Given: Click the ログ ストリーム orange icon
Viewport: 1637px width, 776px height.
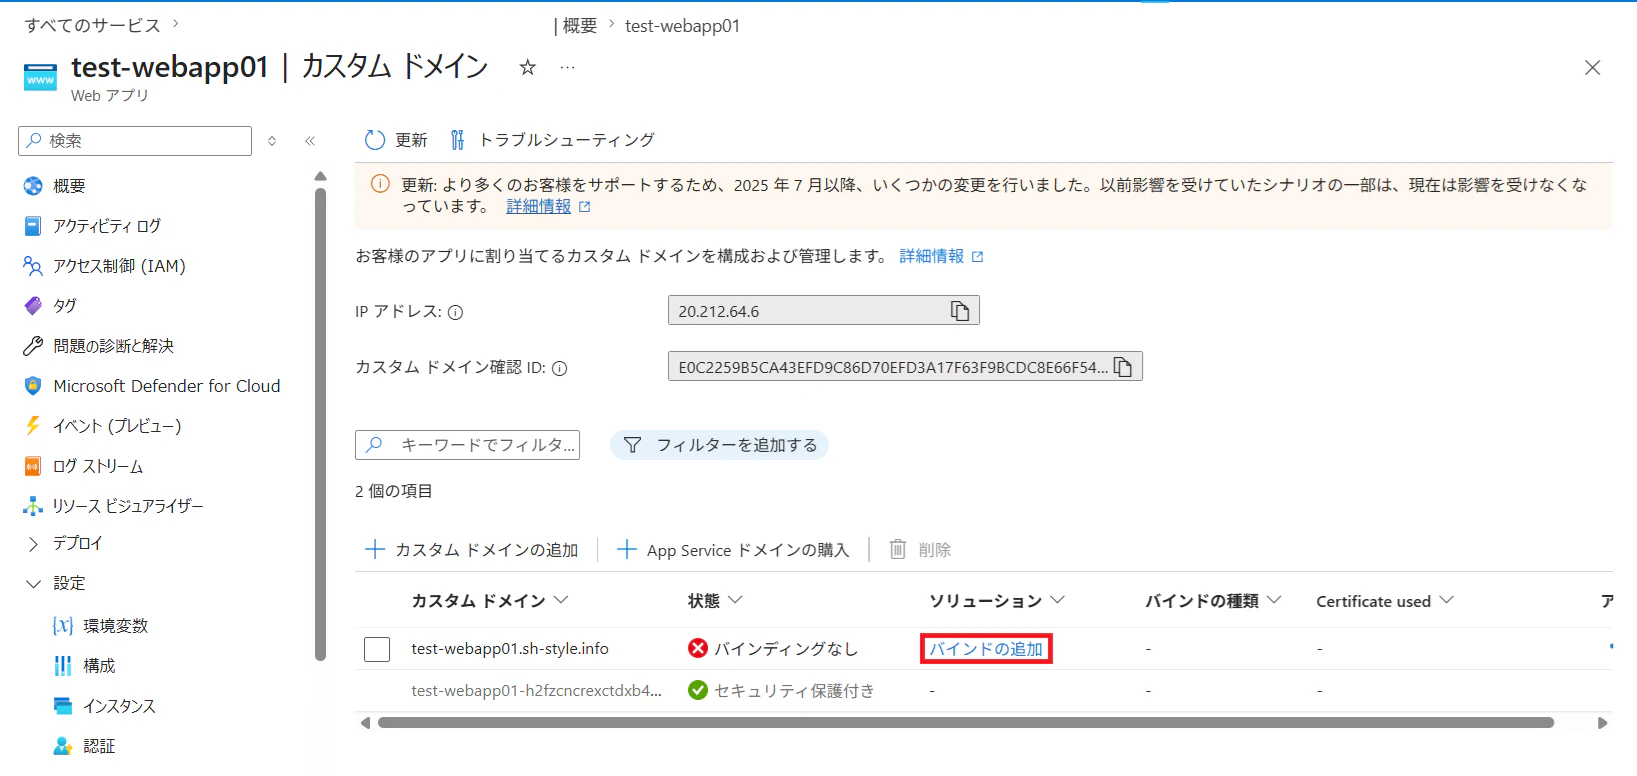Looking at the screenshot, I should point(33,466).
